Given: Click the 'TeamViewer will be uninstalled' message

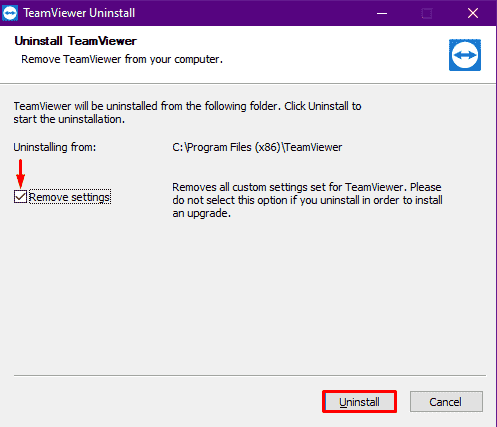Looking at the screenshot, I should (187, 113).
